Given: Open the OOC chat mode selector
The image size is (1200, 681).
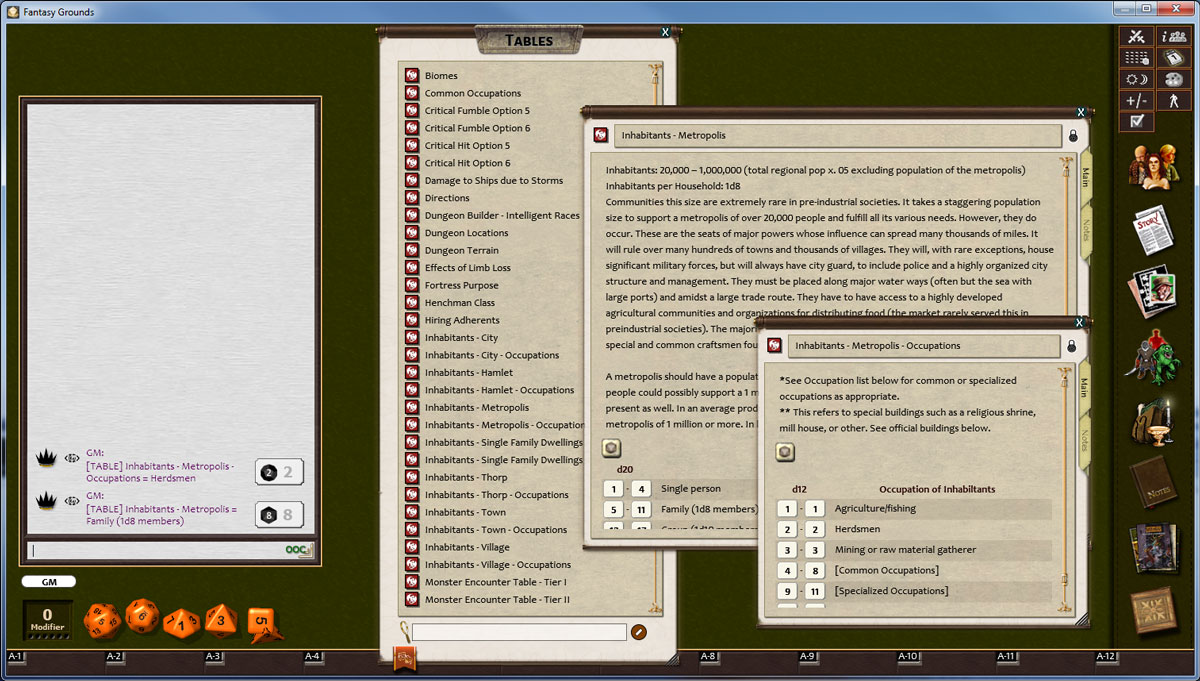Looking at the screenshot, I should coord(297,550).
